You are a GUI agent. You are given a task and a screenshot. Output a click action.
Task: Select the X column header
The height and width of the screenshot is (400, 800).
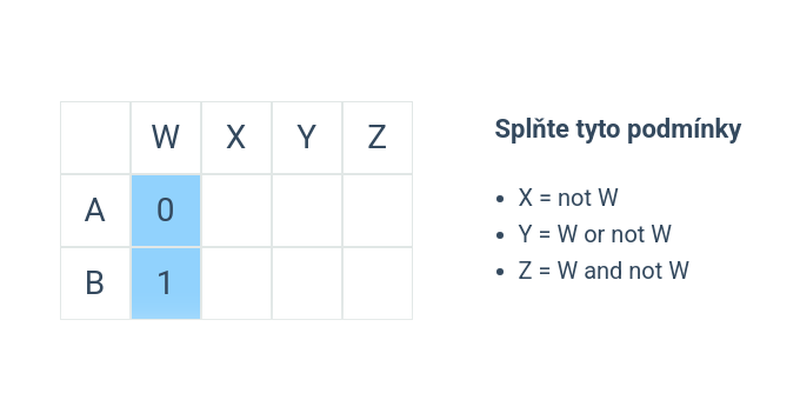pos(236,137)
